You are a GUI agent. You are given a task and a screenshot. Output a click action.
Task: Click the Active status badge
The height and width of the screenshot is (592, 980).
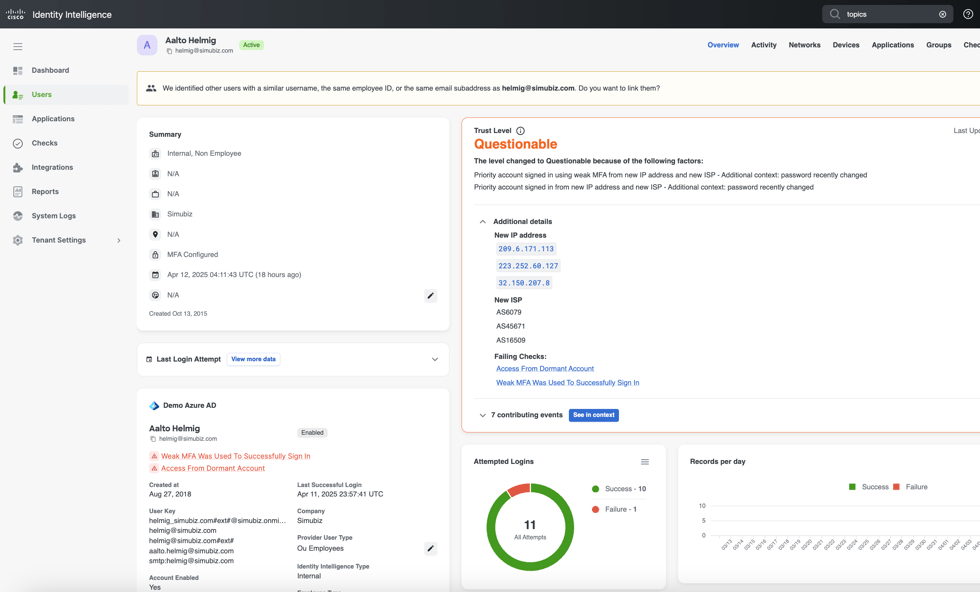[251, 45]
